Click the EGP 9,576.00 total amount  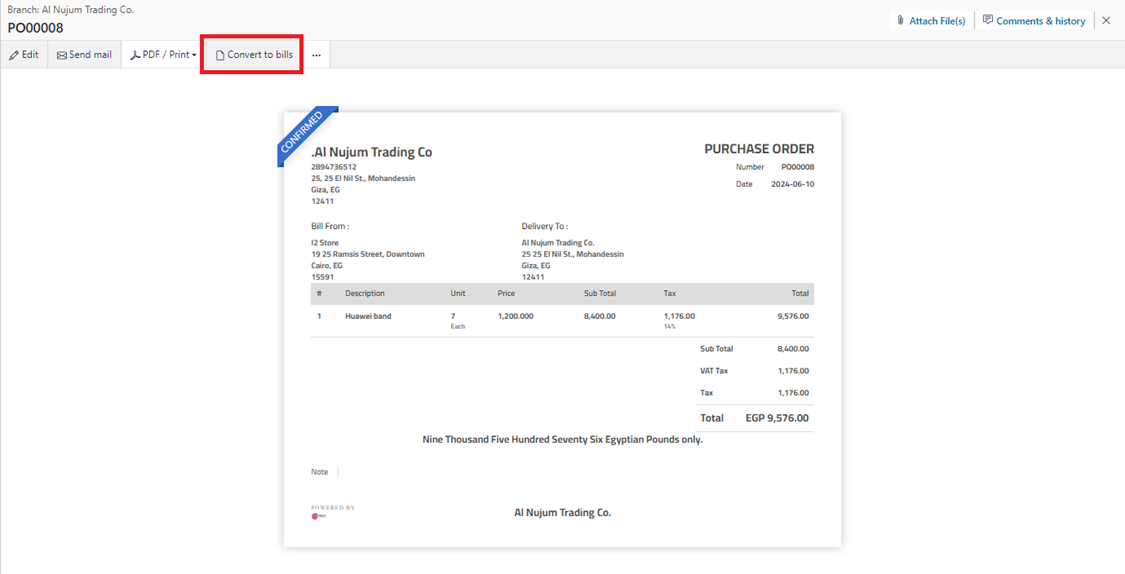pyautogui.click(x=777, y=418)
